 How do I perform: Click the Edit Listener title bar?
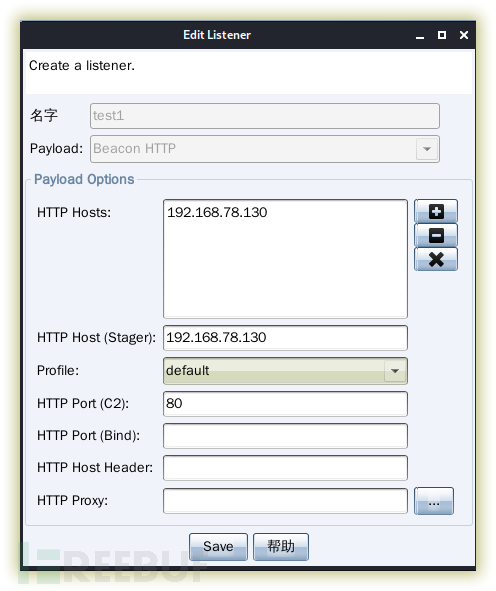[x=217, y=35]
